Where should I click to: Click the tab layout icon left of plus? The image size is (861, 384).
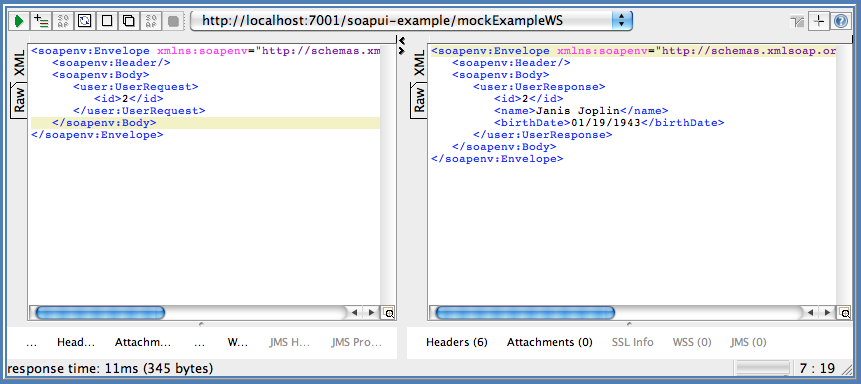(x=797, y=21)
